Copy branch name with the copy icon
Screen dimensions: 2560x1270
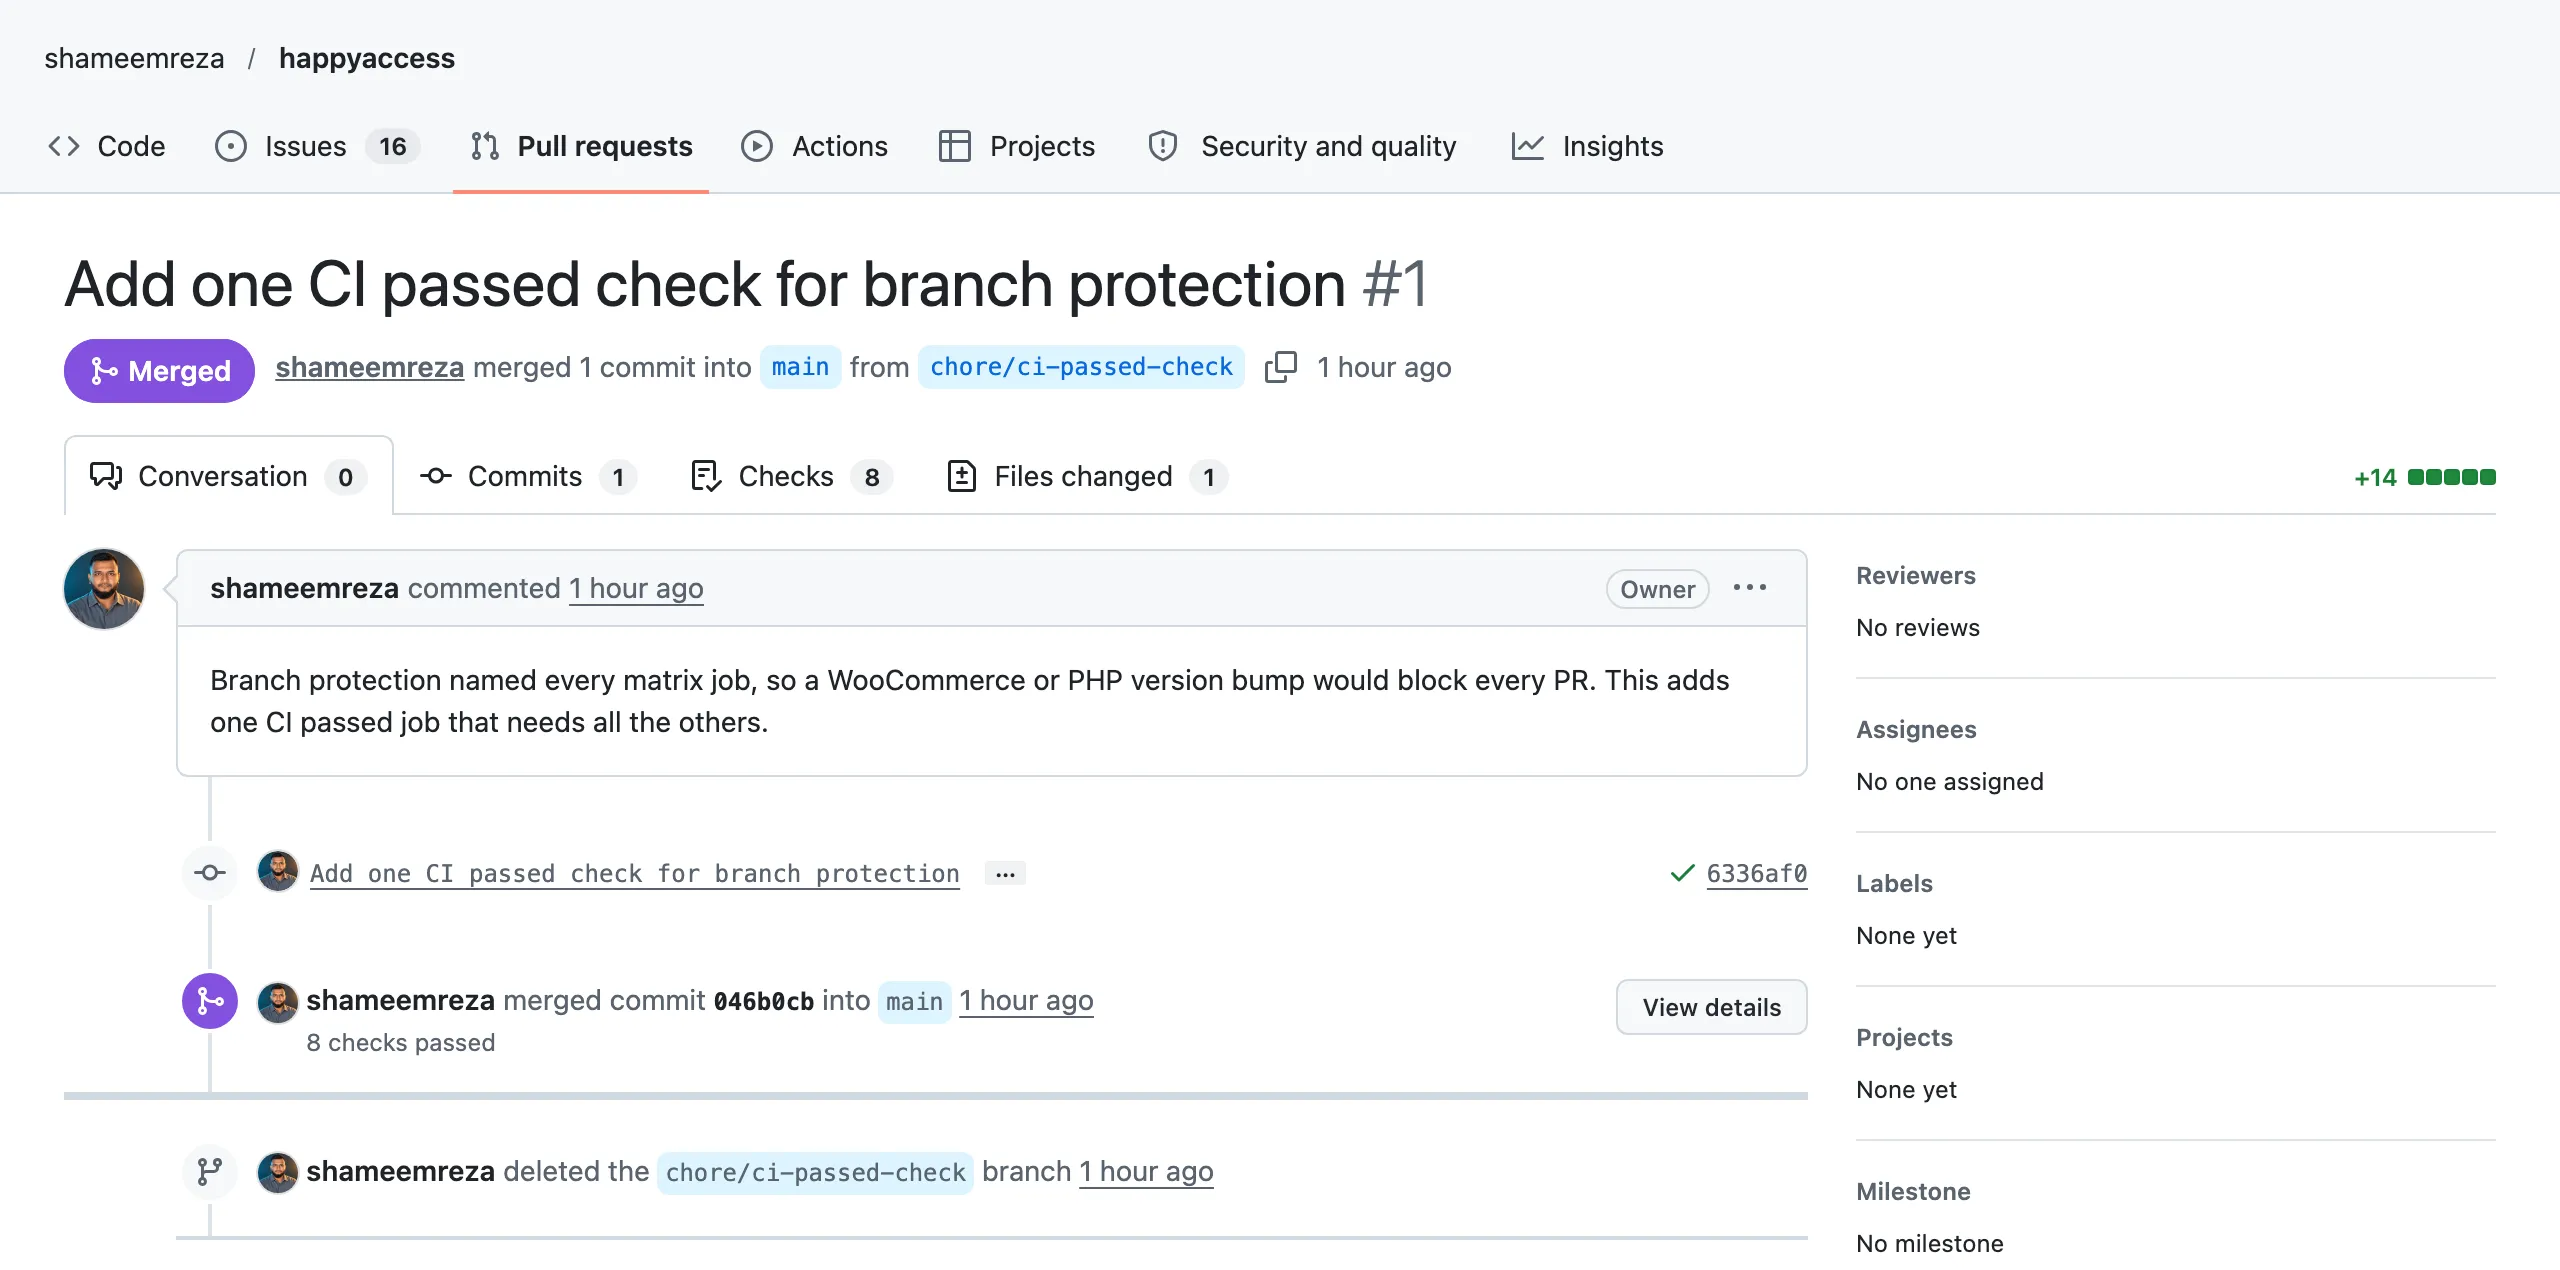[1281, 367]
